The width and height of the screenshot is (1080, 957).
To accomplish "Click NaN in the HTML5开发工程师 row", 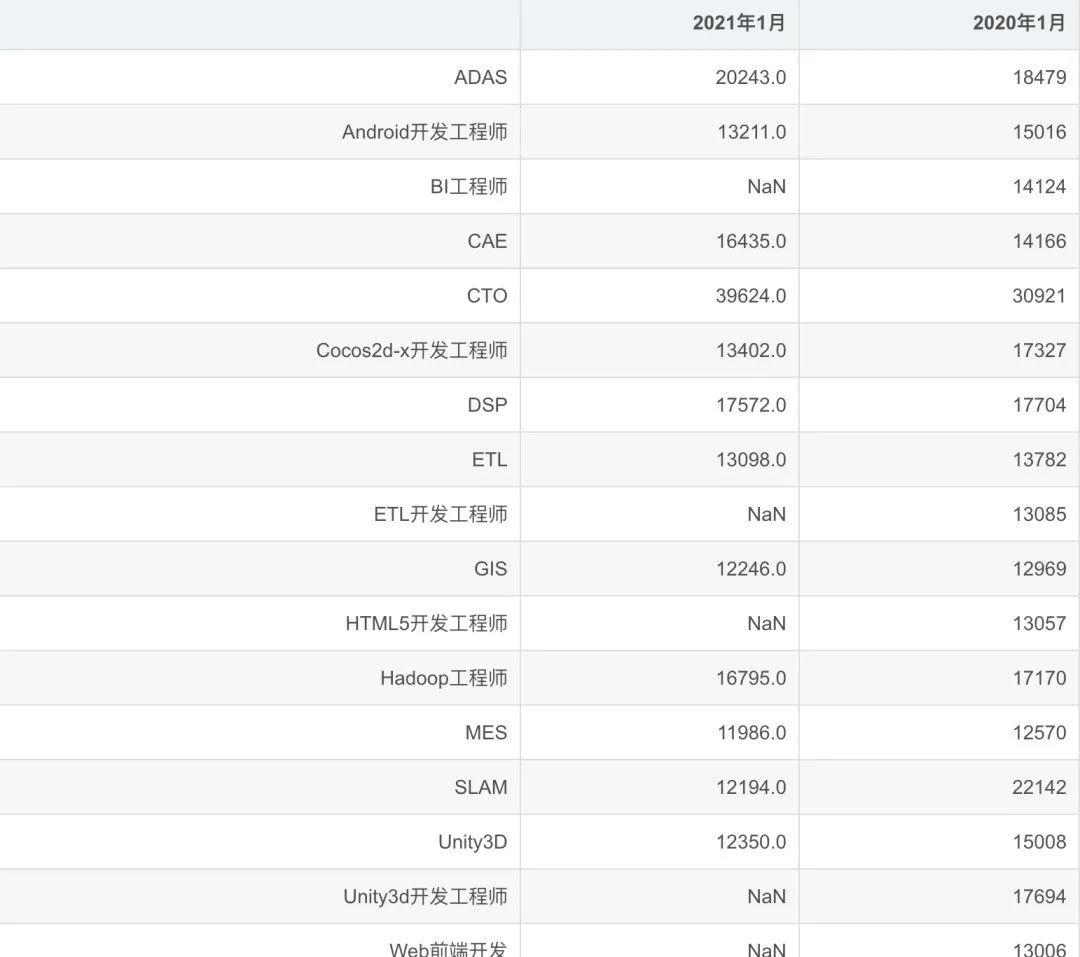I will [x=767, y=623].
